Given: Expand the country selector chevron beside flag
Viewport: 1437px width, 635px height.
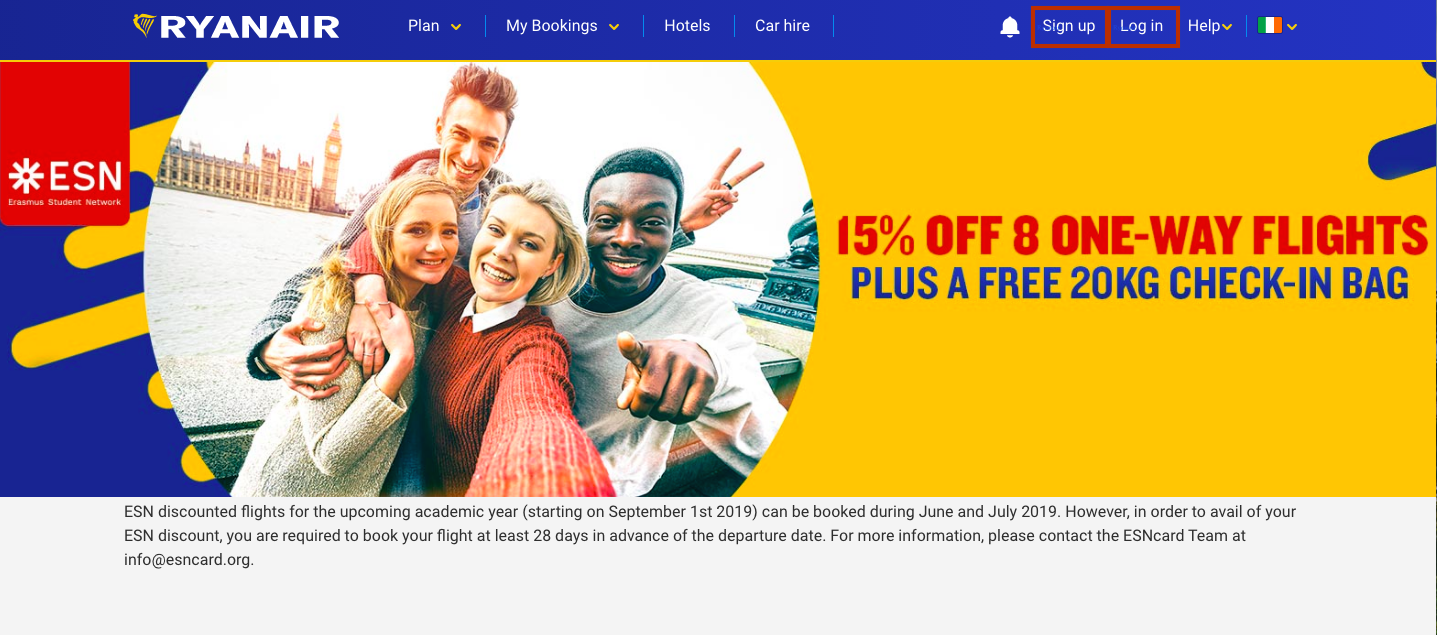Looking at the screenshot, I should pos(1292,27).
